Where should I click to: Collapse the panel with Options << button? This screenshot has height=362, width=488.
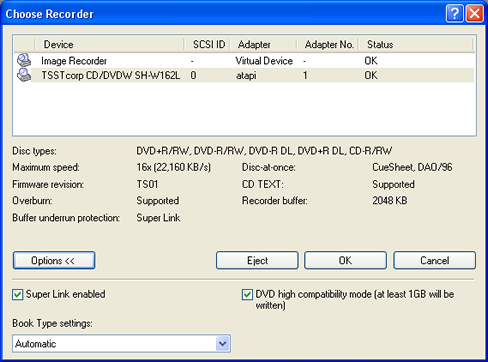54,260
